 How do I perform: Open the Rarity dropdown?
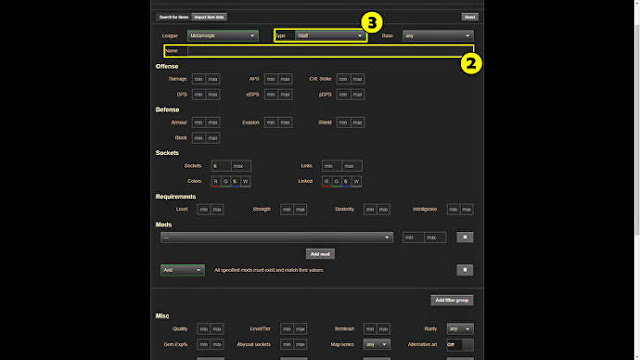[460, 329]
